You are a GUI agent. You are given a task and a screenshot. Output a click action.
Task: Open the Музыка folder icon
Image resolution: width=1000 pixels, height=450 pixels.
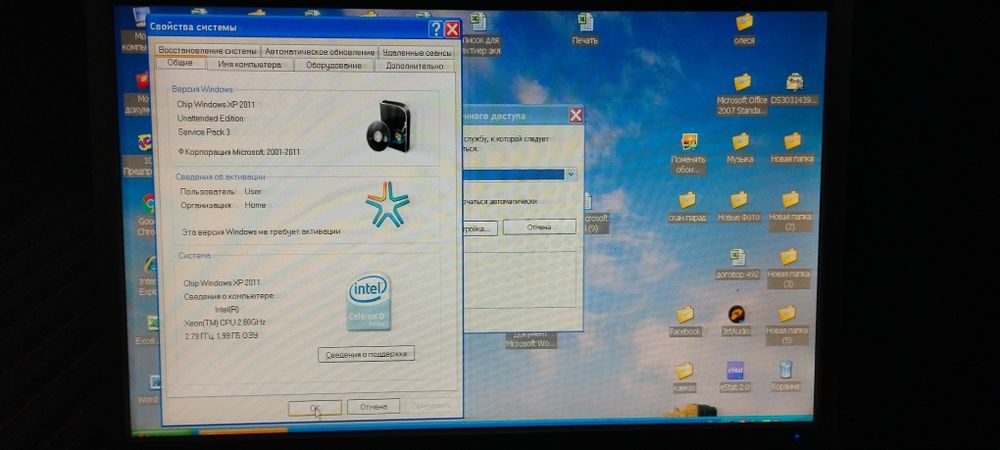[740, 142]
